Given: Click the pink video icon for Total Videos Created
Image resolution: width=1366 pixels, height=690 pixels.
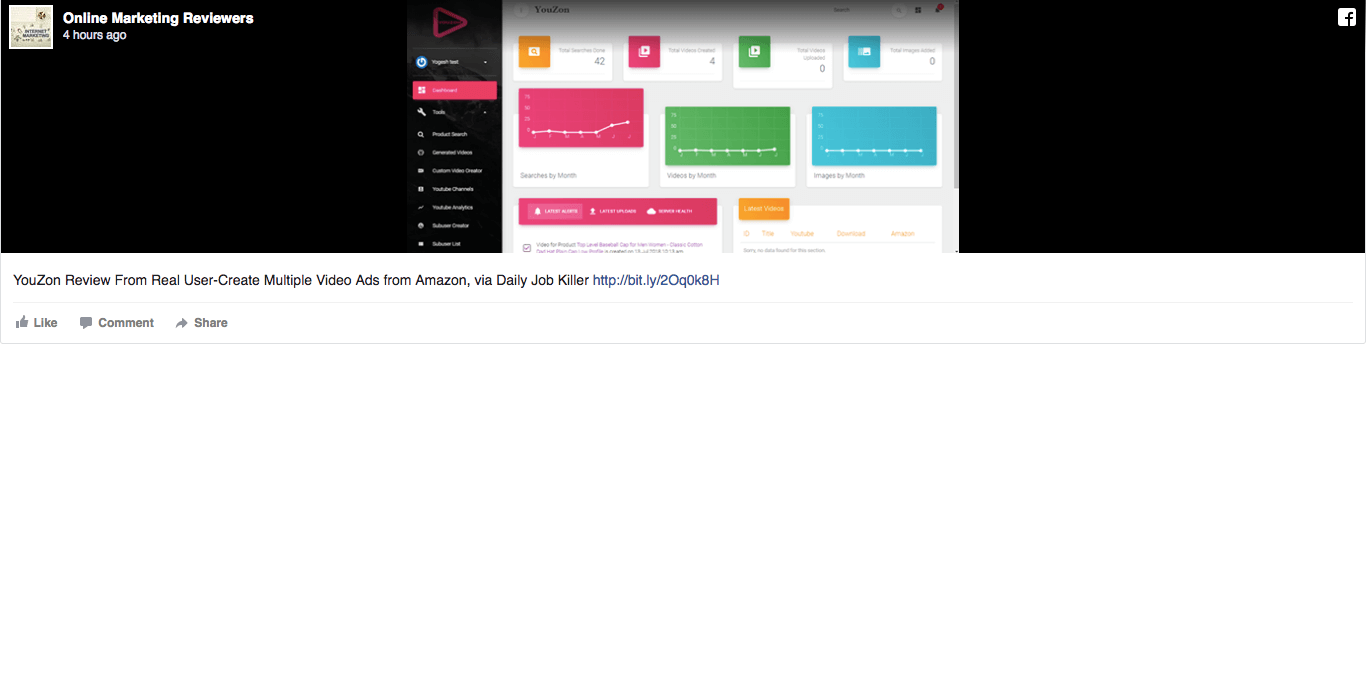Looking at the screenshot, I should 645,51.
